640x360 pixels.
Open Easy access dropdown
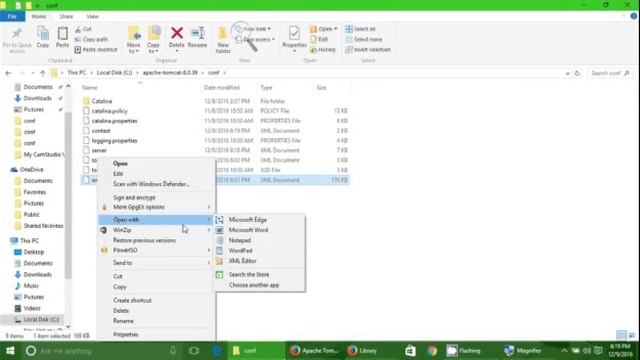point(256,39)
